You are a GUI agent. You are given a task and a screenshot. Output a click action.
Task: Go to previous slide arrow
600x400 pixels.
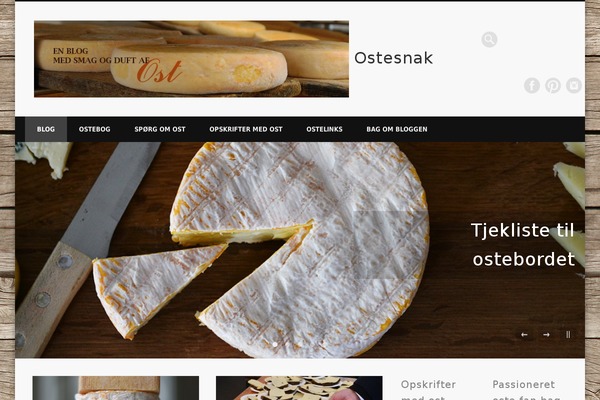(x=524, y=335)
